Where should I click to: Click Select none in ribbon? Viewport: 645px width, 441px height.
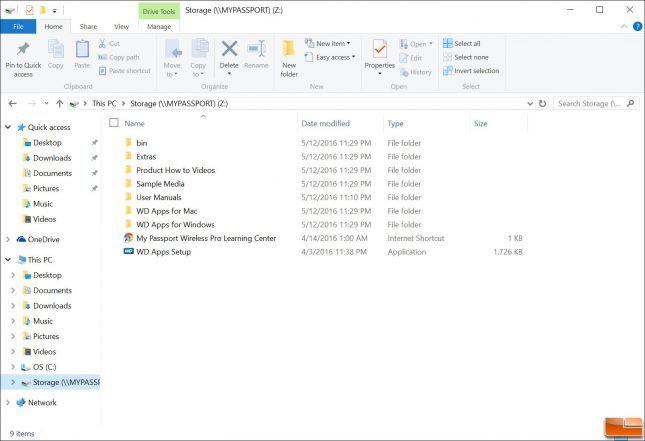(x=466, y=57)
